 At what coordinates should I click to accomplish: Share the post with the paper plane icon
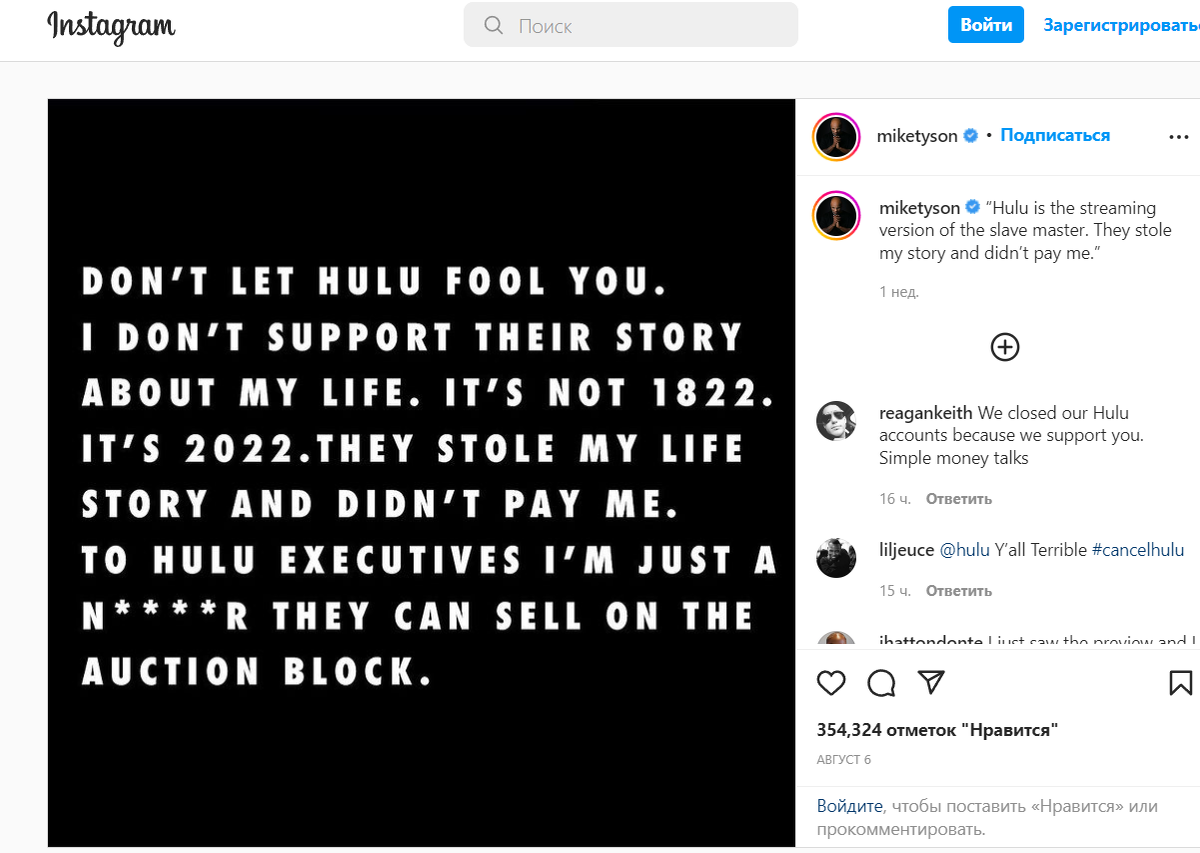(x=931, y=683)
